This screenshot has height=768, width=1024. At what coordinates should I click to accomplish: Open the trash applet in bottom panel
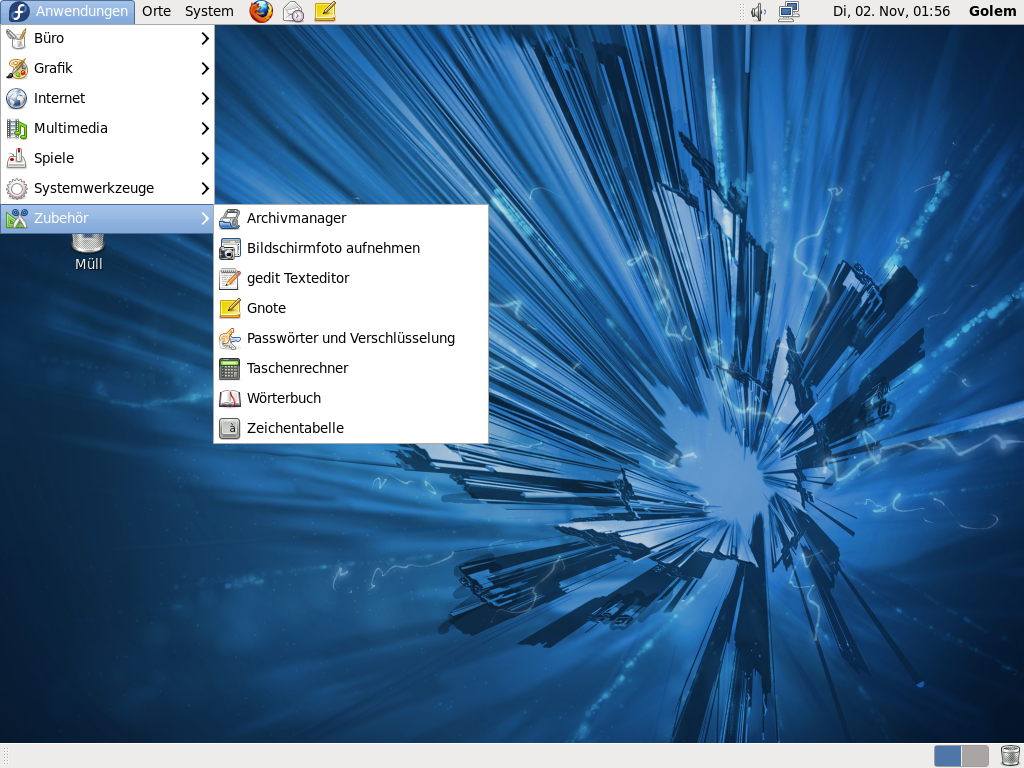1009,756
